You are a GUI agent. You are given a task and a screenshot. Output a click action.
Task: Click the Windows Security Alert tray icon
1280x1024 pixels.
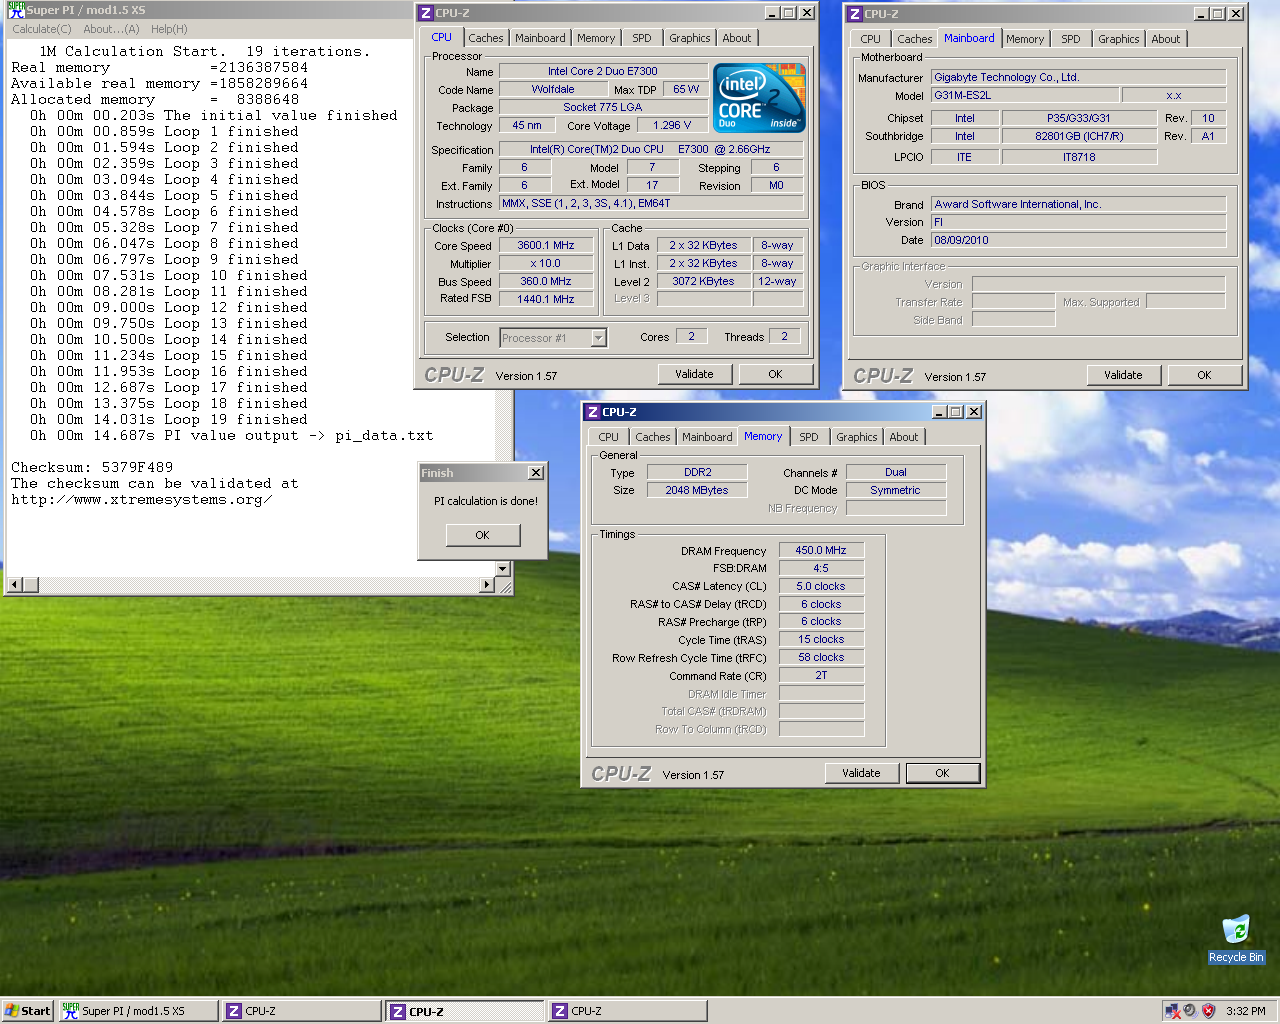click(1208, 1011)
